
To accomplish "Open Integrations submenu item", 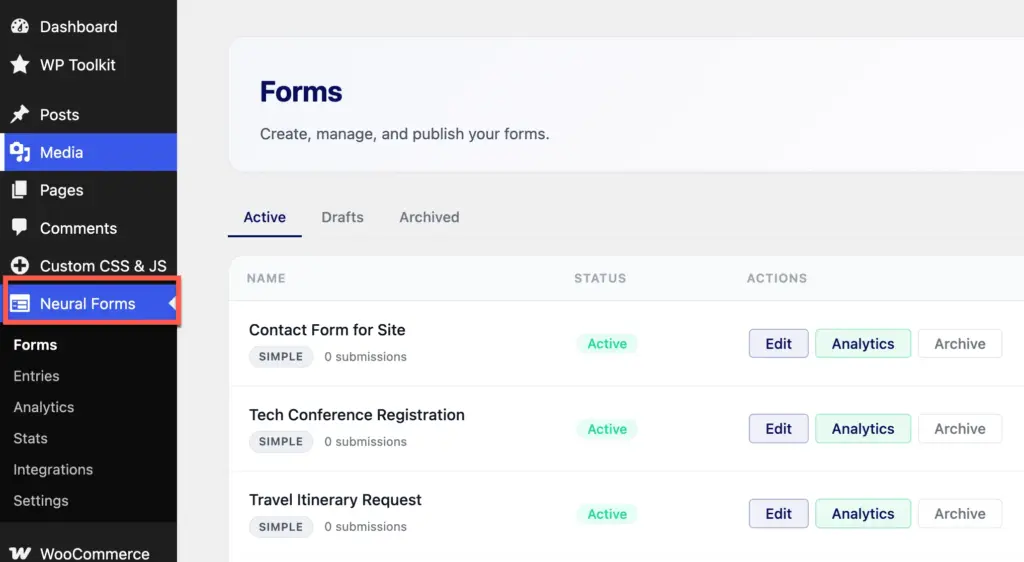I will pyautogui.click(x=53, y=469).
